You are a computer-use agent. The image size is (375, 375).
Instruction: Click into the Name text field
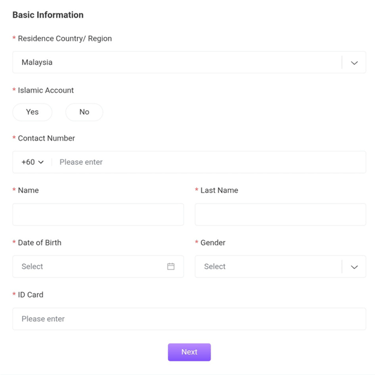pyautogui.click(x=98, y=214)
